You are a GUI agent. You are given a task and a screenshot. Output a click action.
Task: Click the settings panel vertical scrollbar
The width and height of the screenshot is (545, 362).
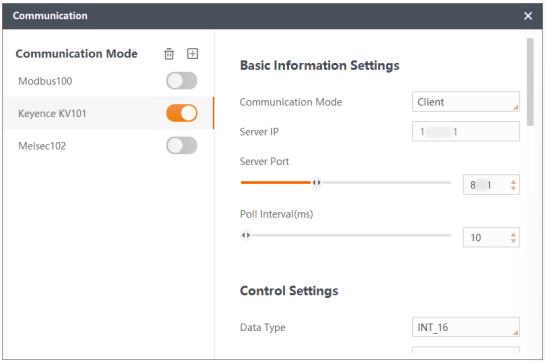[x=530, y=82]
